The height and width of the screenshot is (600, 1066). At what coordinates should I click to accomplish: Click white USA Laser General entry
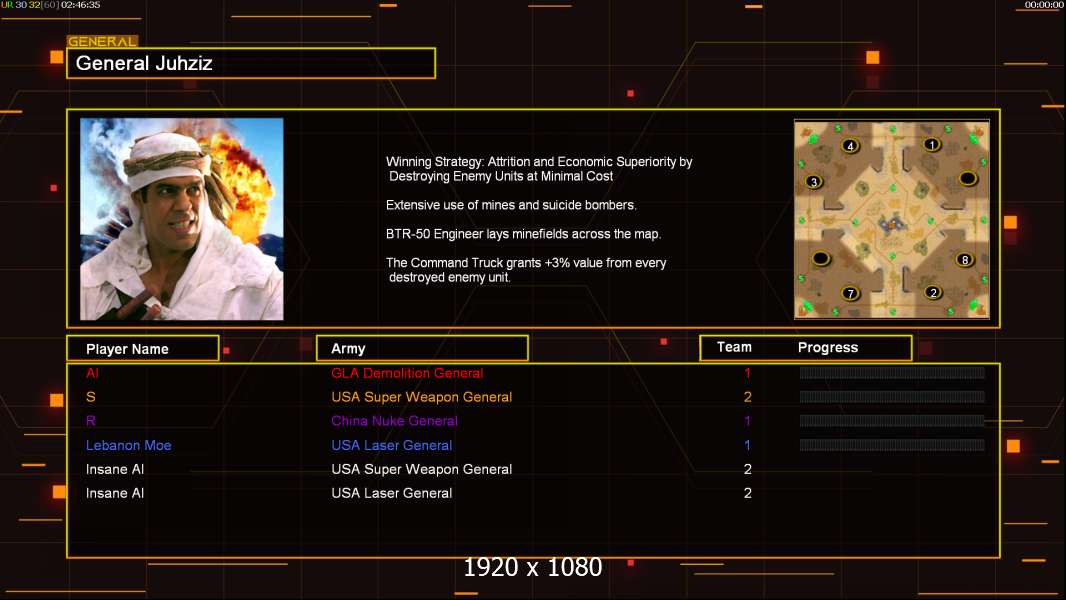tap(392, 493)
